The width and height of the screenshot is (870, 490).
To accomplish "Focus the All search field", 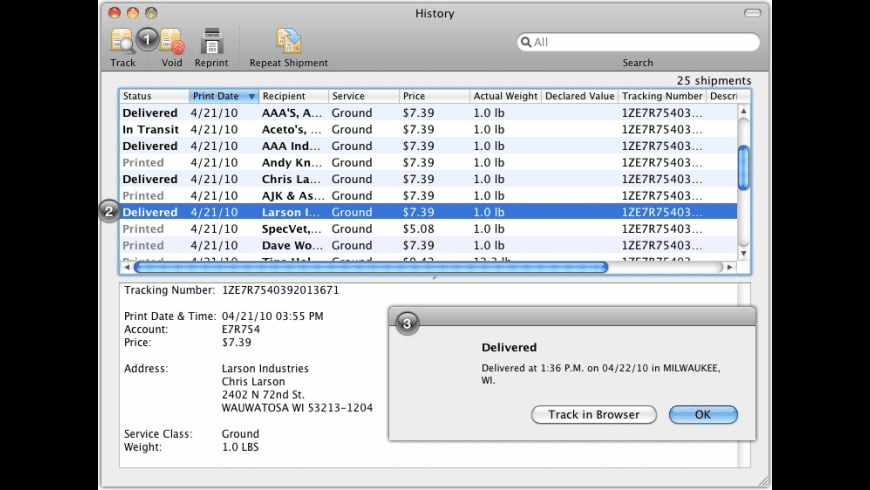I will [x=640, y=43].
